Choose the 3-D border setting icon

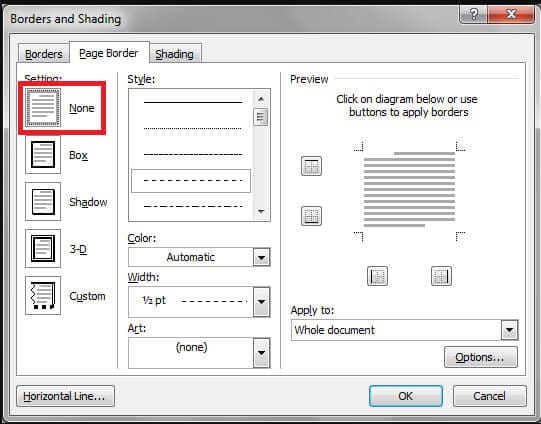43,248
